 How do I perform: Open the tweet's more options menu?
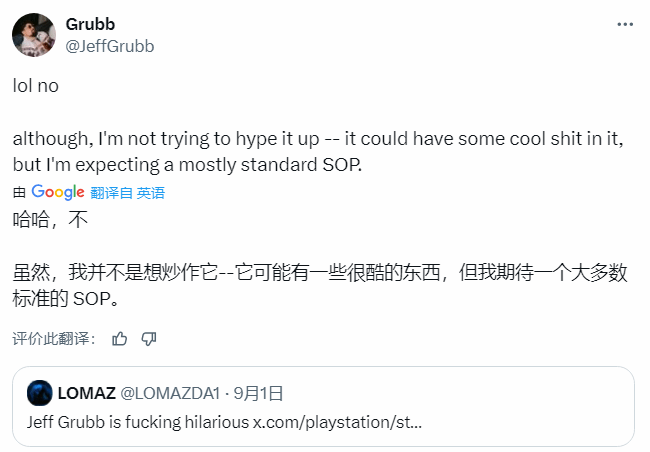click(x=625, y=25)
